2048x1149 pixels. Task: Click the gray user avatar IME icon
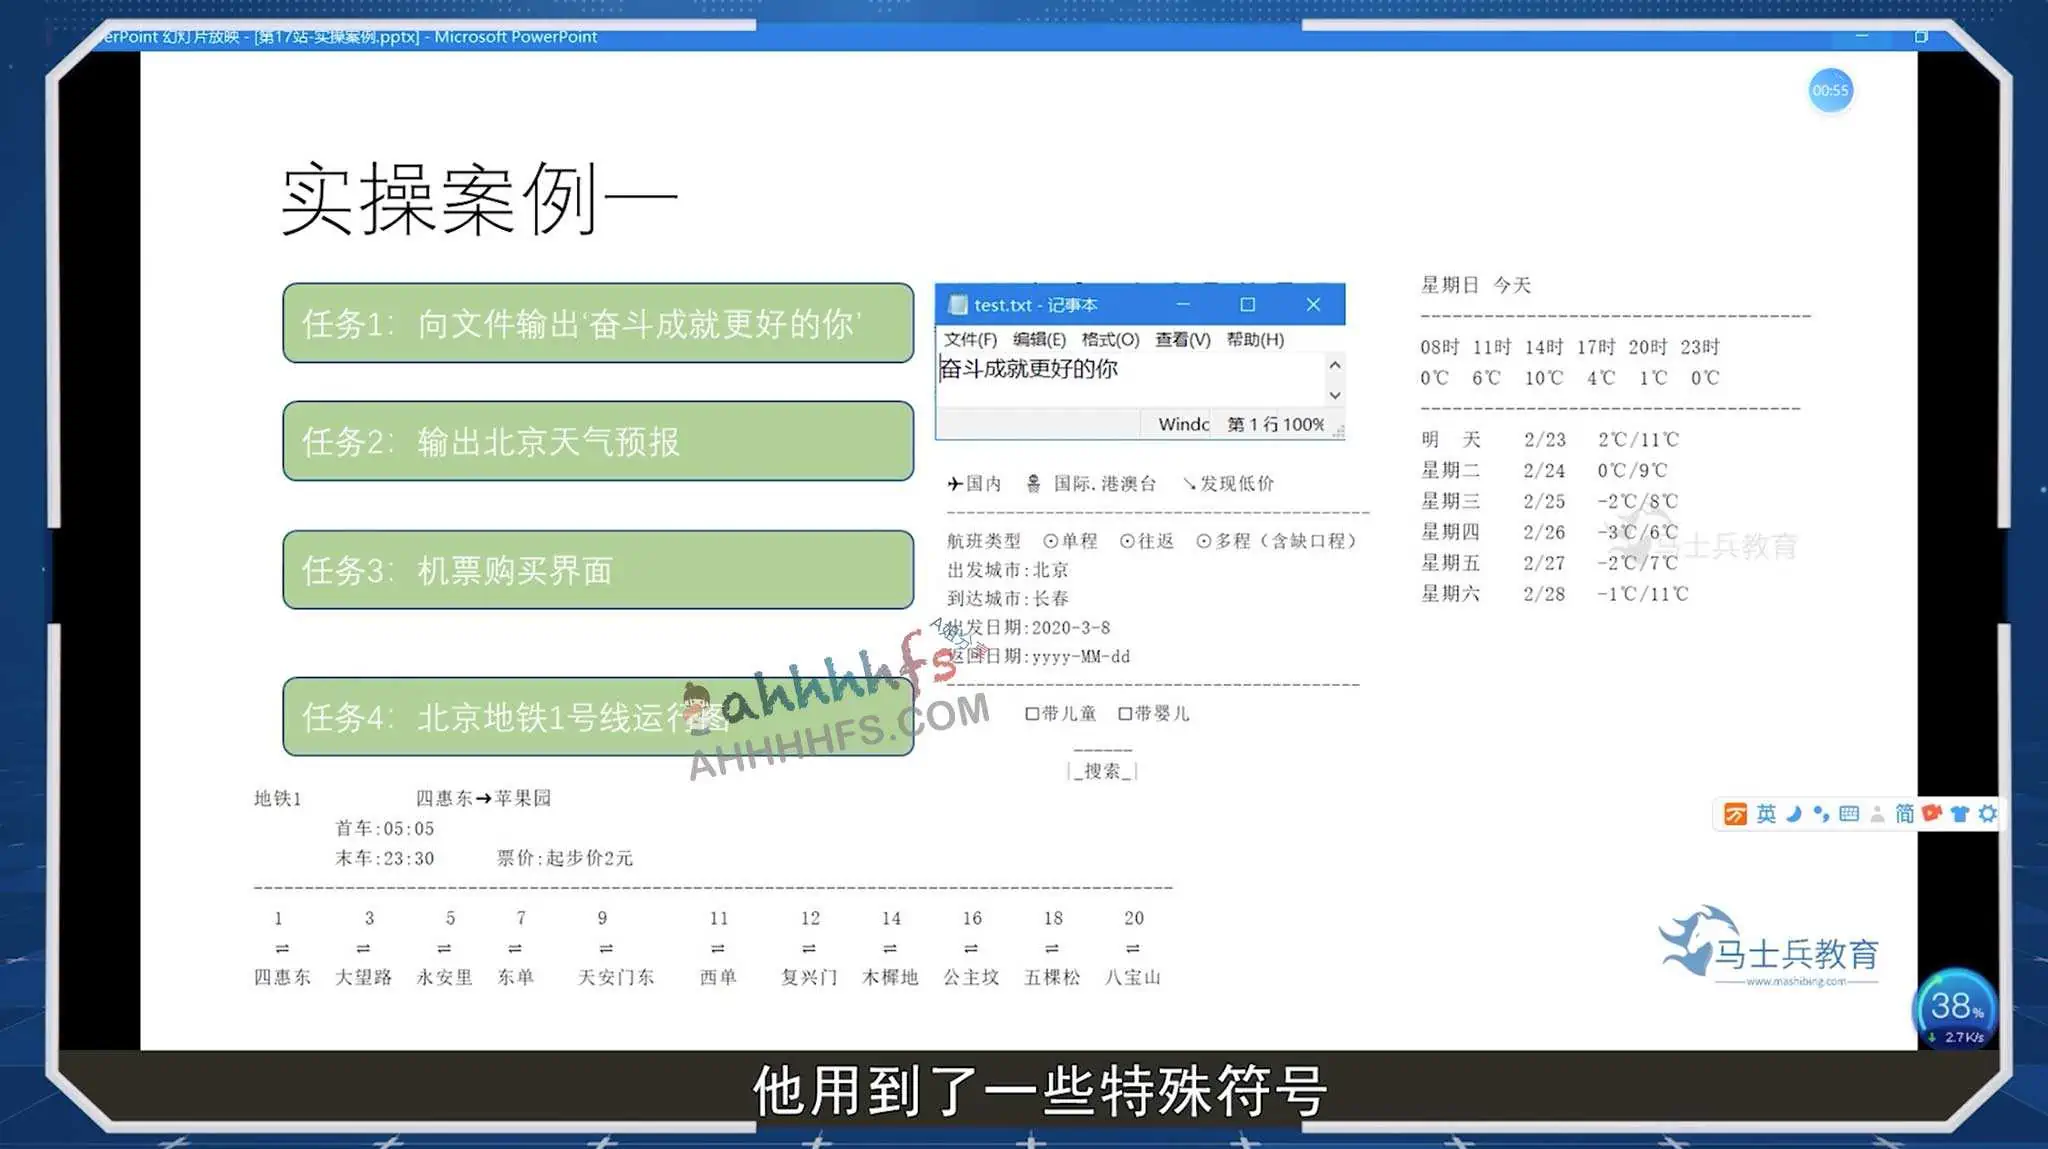(1877, 814)
